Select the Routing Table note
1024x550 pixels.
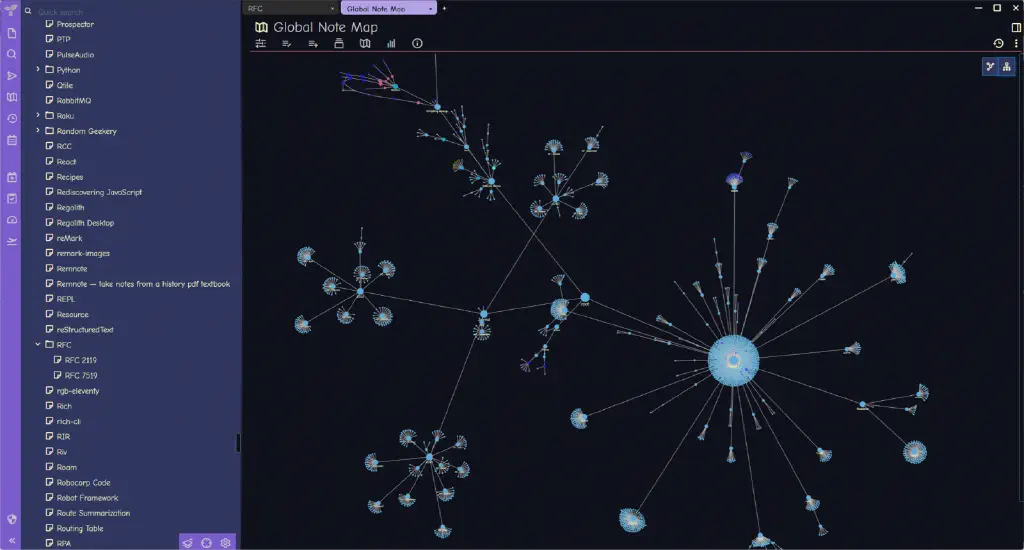80,528
